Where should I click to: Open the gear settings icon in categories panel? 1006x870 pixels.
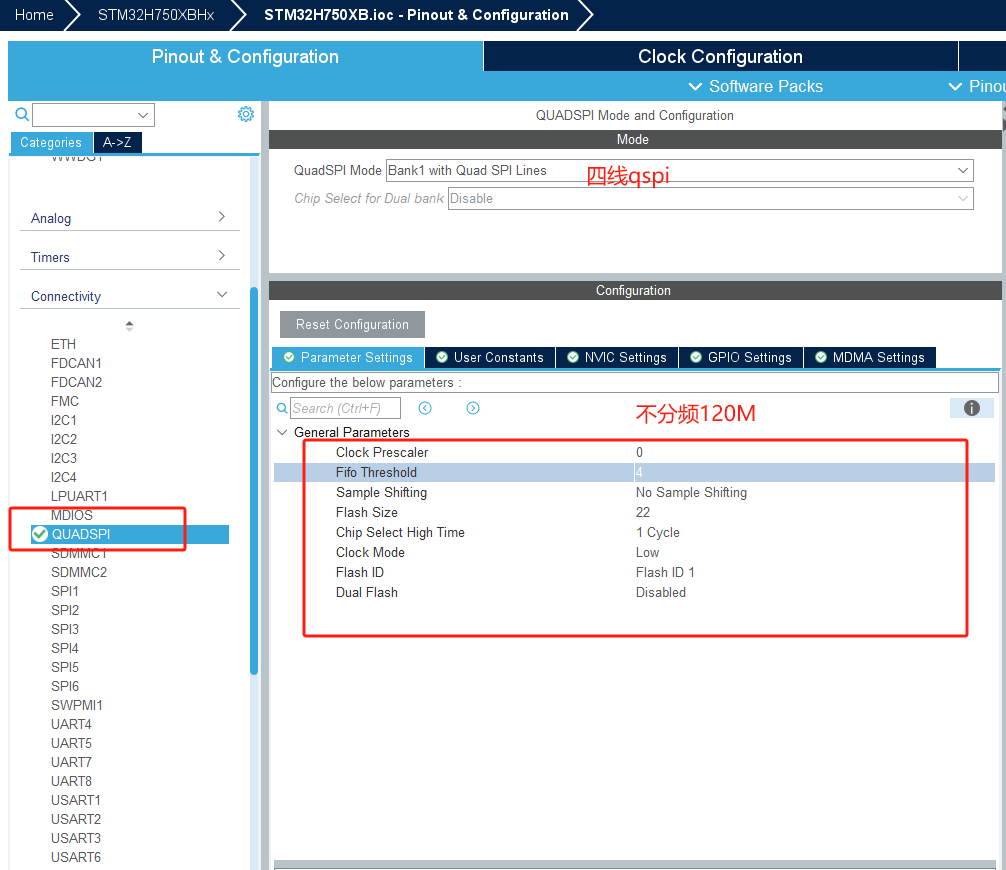pos(246,114)
